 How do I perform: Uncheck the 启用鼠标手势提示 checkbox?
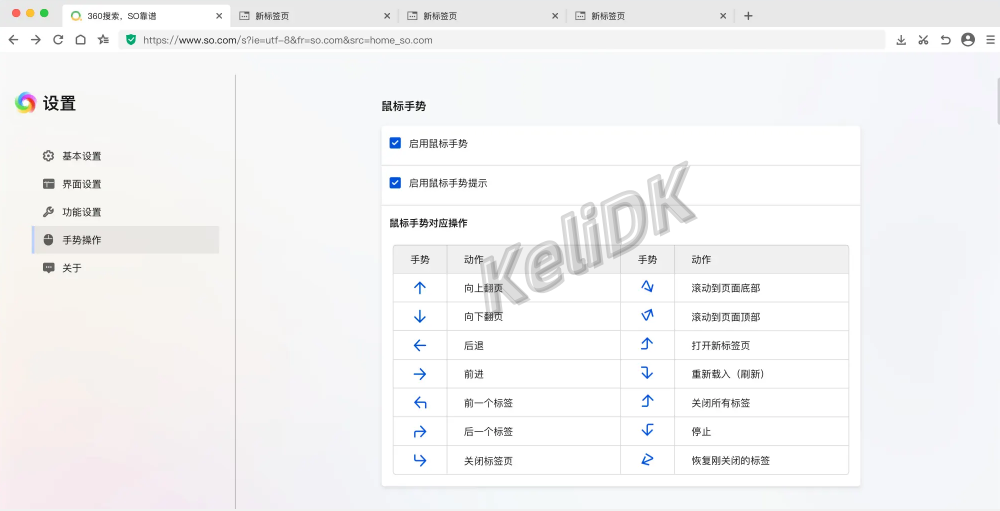click(x=395, y=184)
